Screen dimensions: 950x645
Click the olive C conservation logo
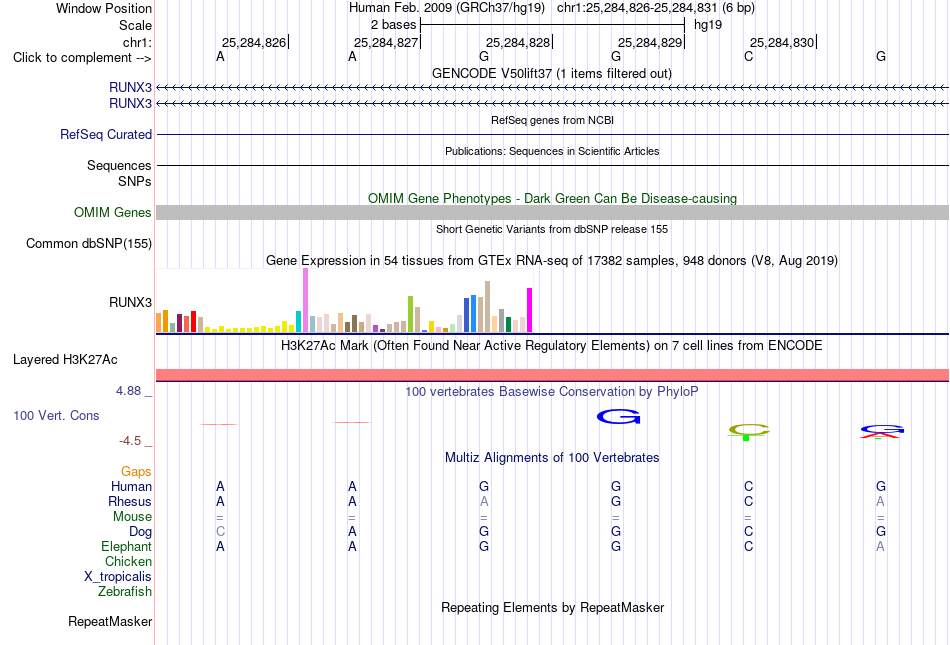(749, 430)
